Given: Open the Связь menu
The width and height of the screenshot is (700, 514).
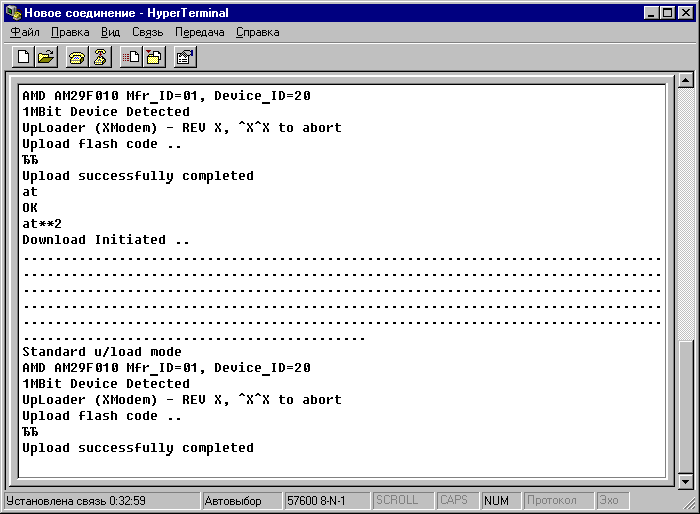Looking at the screenshot, I should [147, 32].
